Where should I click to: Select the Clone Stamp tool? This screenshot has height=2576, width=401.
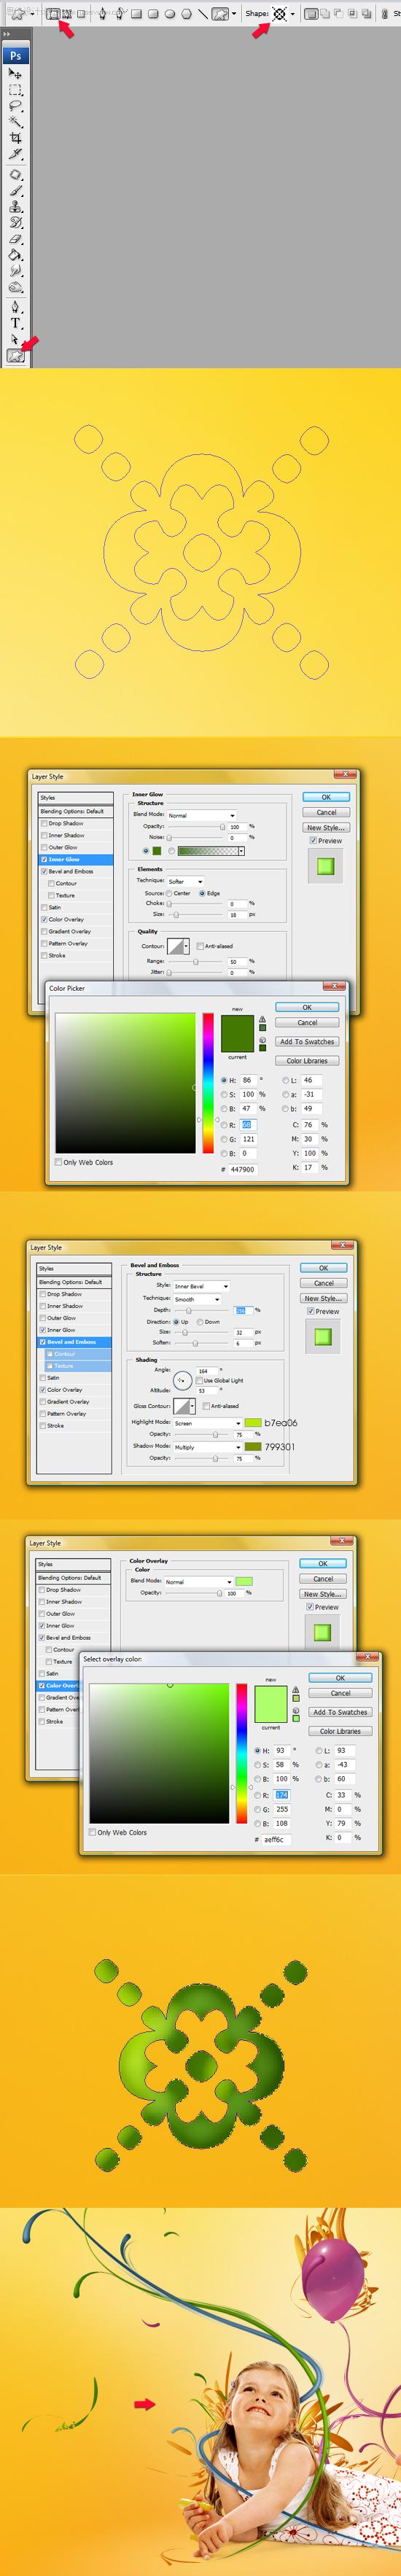tap(15, 207)
